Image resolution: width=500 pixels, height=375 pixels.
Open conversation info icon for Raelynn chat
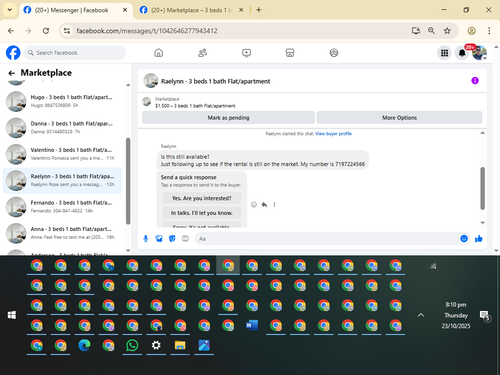click(x=475, y=81)
